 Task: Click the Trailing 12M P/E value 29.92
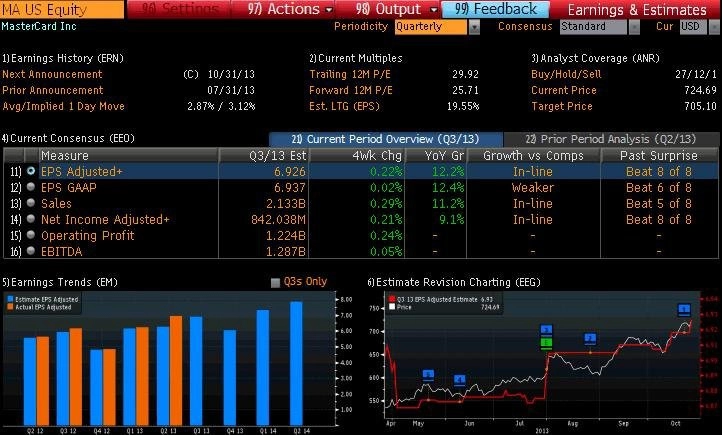(466, 74)
